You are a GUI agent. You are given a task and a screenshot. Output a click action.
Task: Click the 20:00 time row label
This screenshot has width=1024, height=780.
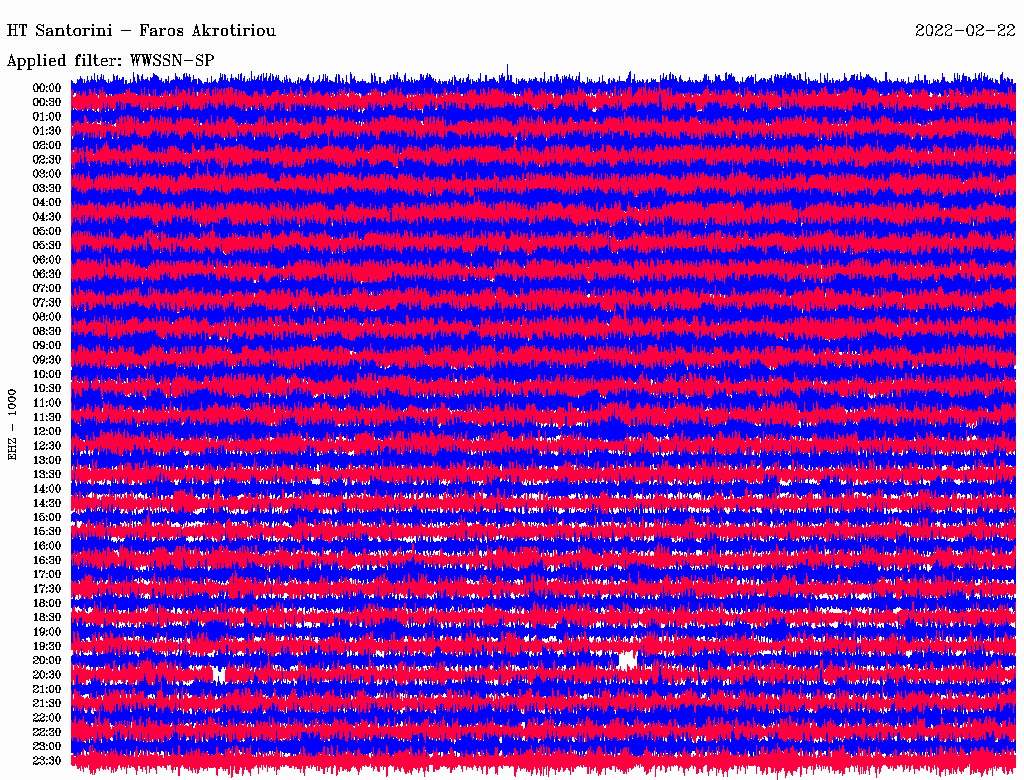coord(47,660)
